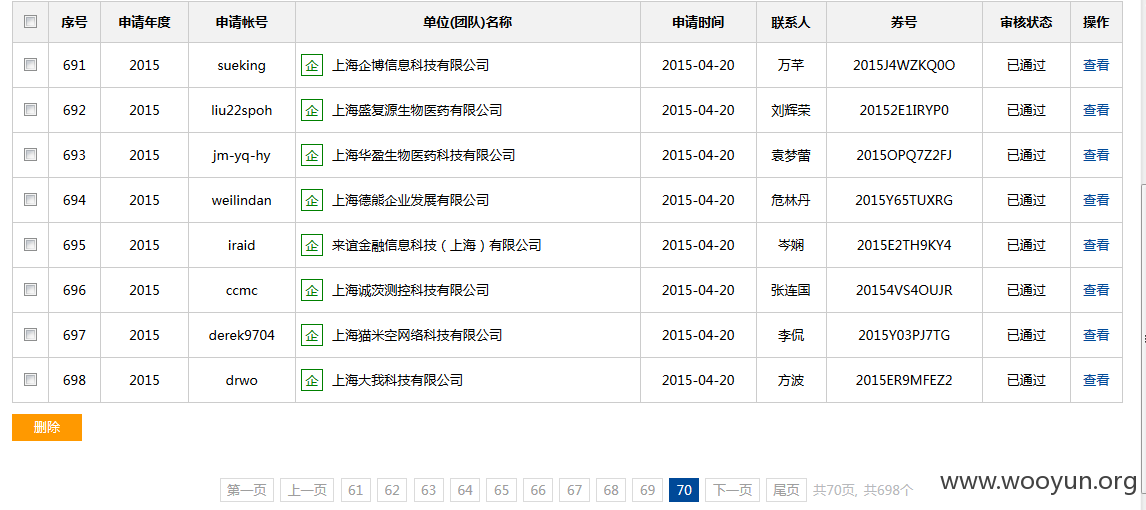Open 查看 link for derek9704 row
This screenshot has width=1146, height=510.
1096,335
